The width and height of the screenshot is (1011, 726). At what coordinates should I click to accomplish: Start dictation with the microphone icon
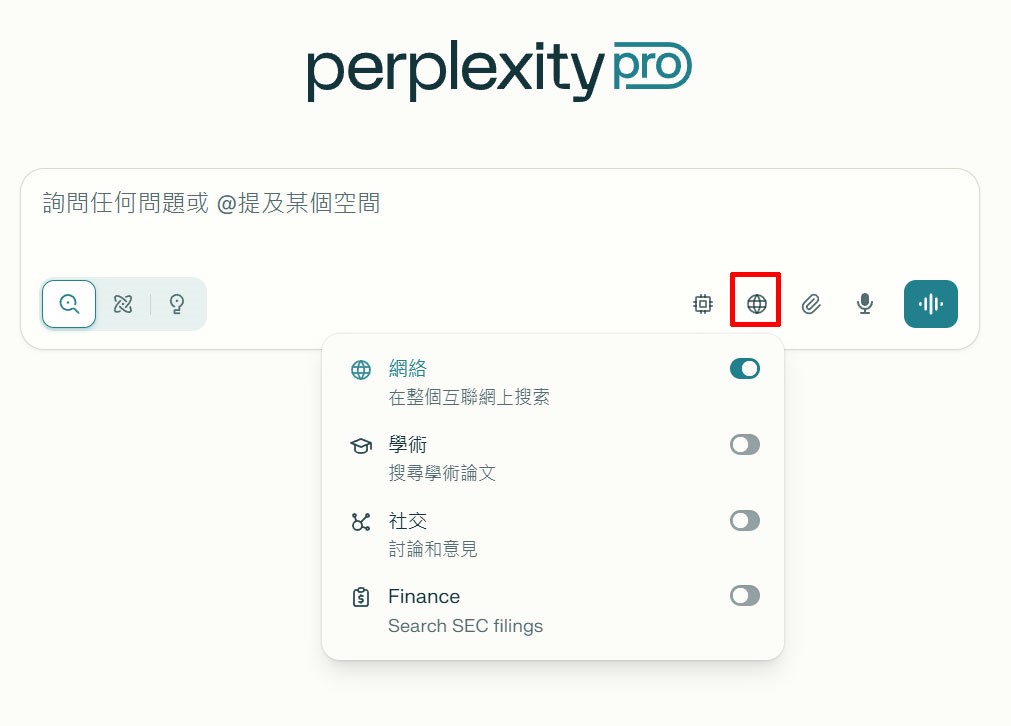click(864, 304)
